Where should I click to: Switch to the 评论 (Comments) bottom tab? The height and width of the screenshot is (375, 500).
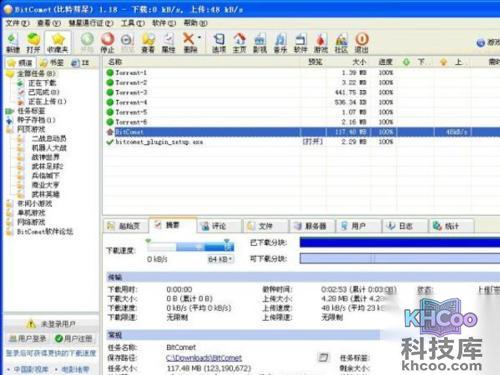click(x=219, y=226)
